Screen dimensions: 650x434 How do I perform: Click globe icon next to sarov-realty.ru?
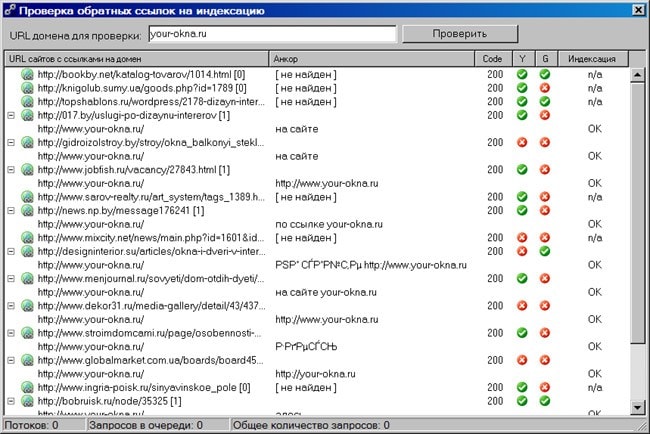(27, 197)
